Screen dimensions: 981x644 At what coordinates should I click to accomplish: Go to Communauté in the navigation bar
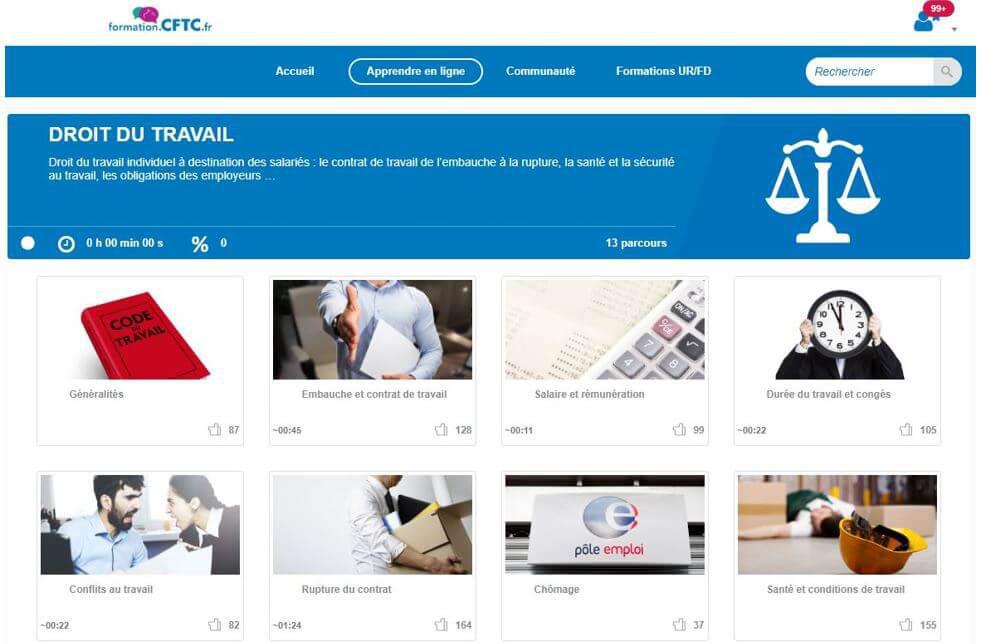pyautogui.click(x=541, y=71)
